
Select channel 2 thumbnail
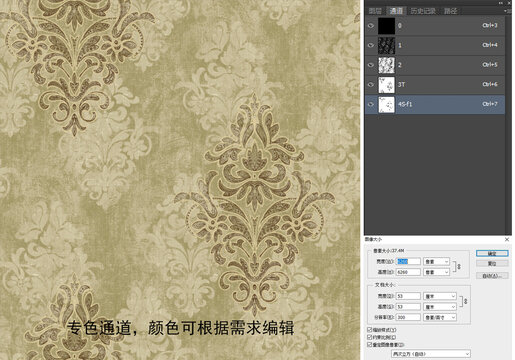[387, 65]
